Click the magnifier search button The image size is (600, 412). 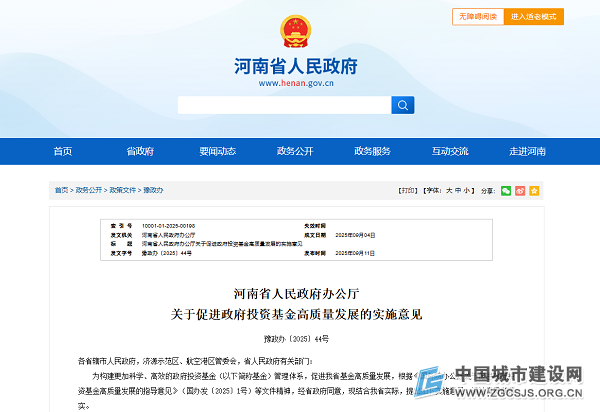tap(403, 104)
